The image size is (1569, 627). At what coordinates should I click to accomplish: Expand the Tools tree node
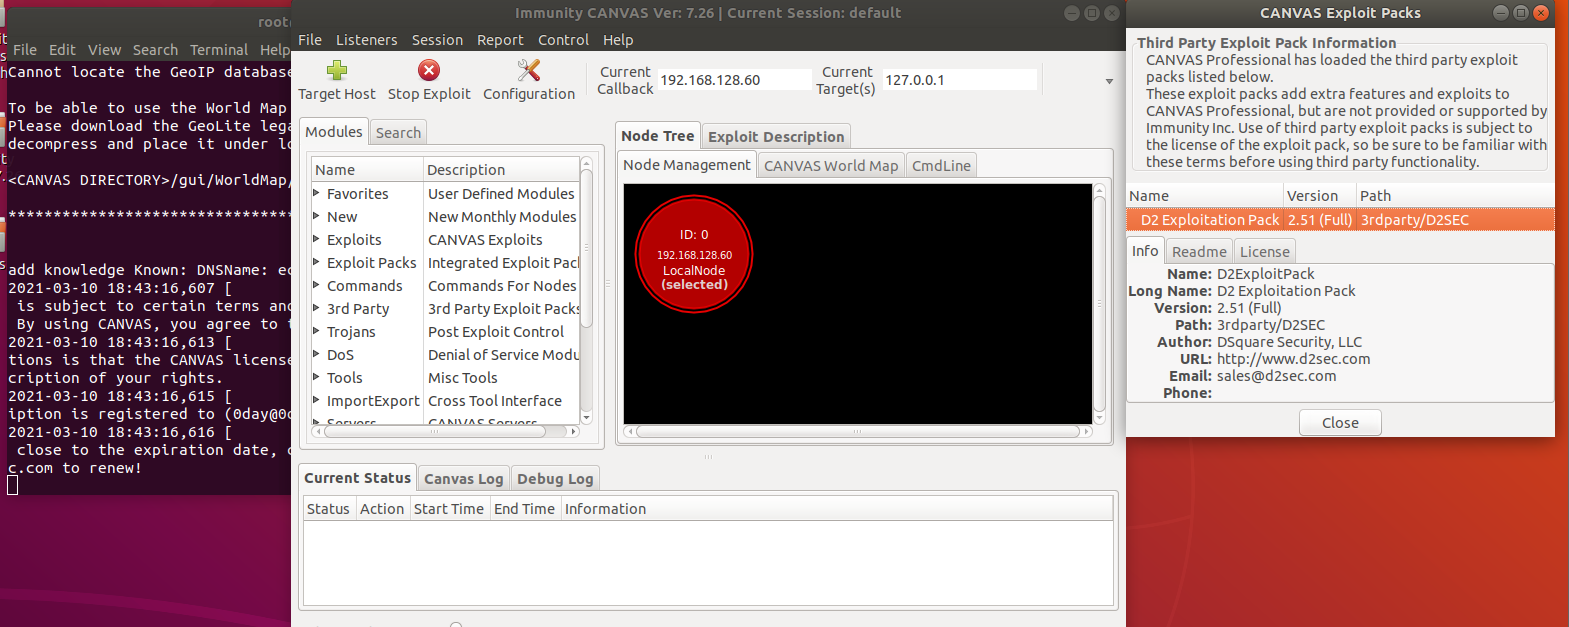point(317,377)
